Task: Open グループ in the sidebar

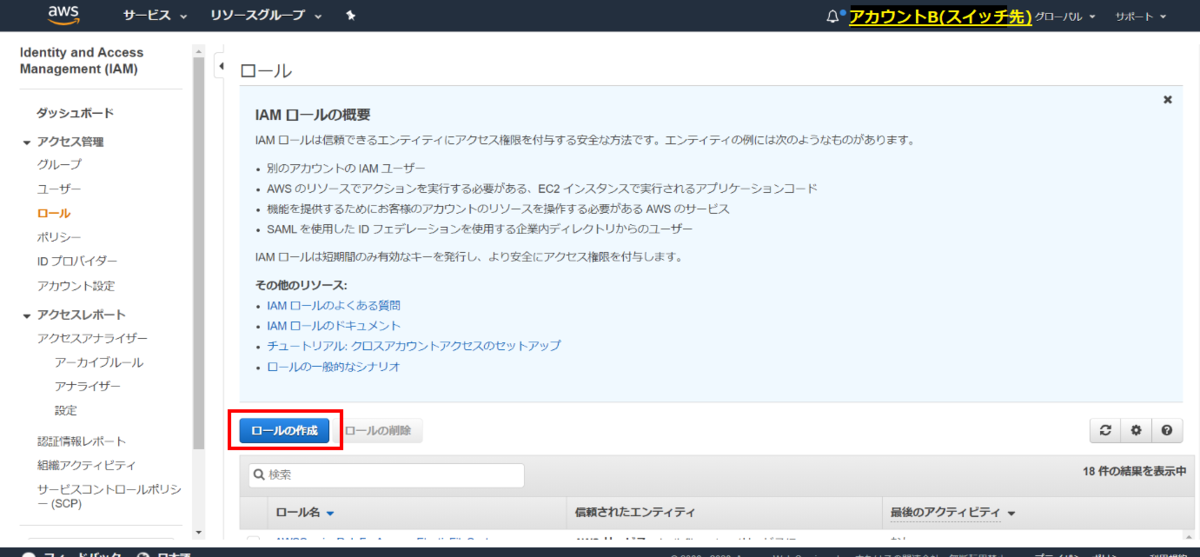Action: point(59,164)
